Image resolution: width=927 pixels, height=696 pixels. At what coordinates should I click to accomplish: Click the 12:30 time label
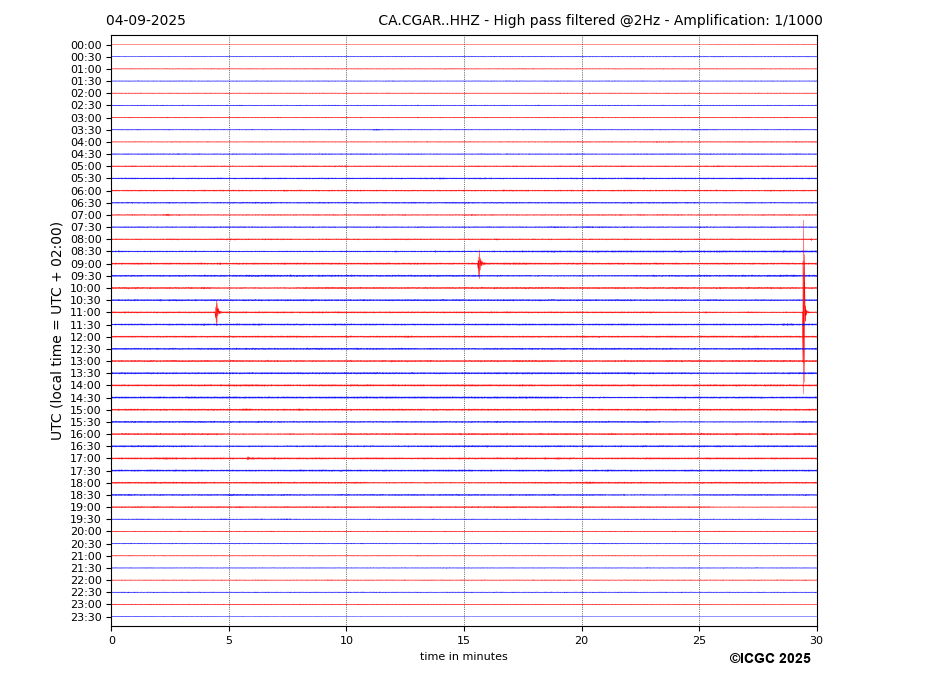pos(86,349)
